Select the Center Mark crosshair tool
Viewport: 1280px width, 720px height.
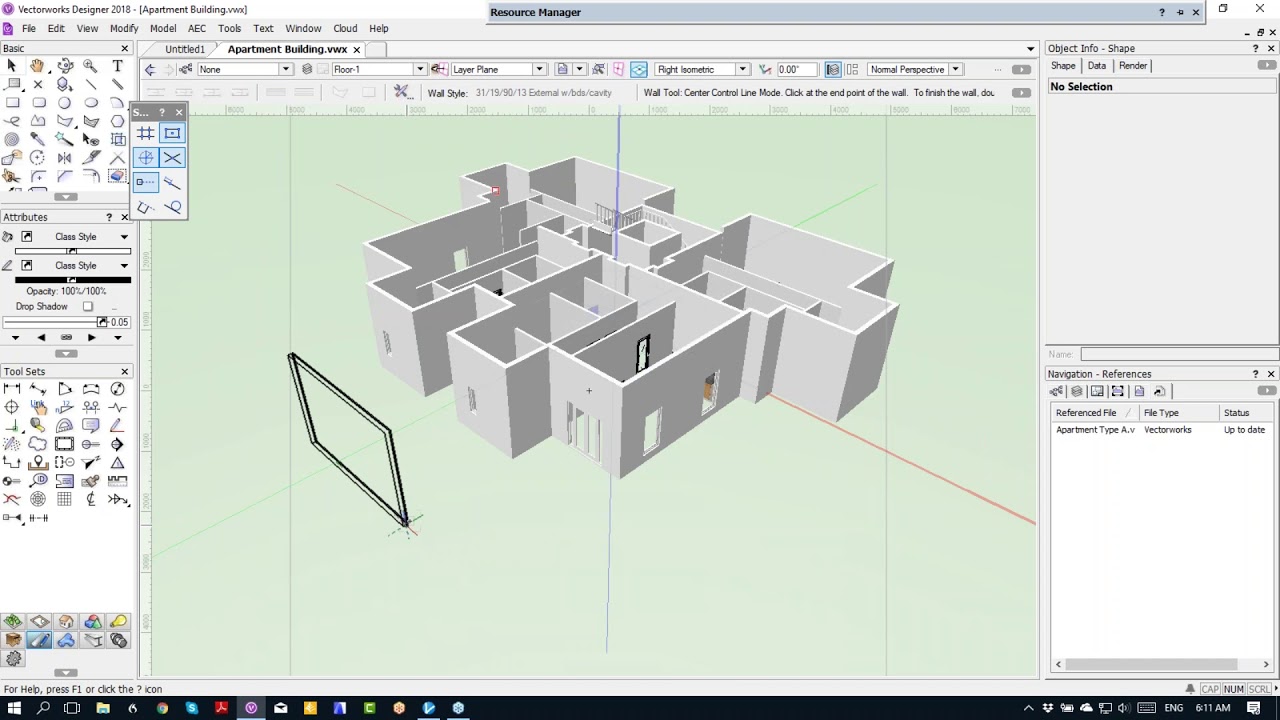[x=11, y=407]
